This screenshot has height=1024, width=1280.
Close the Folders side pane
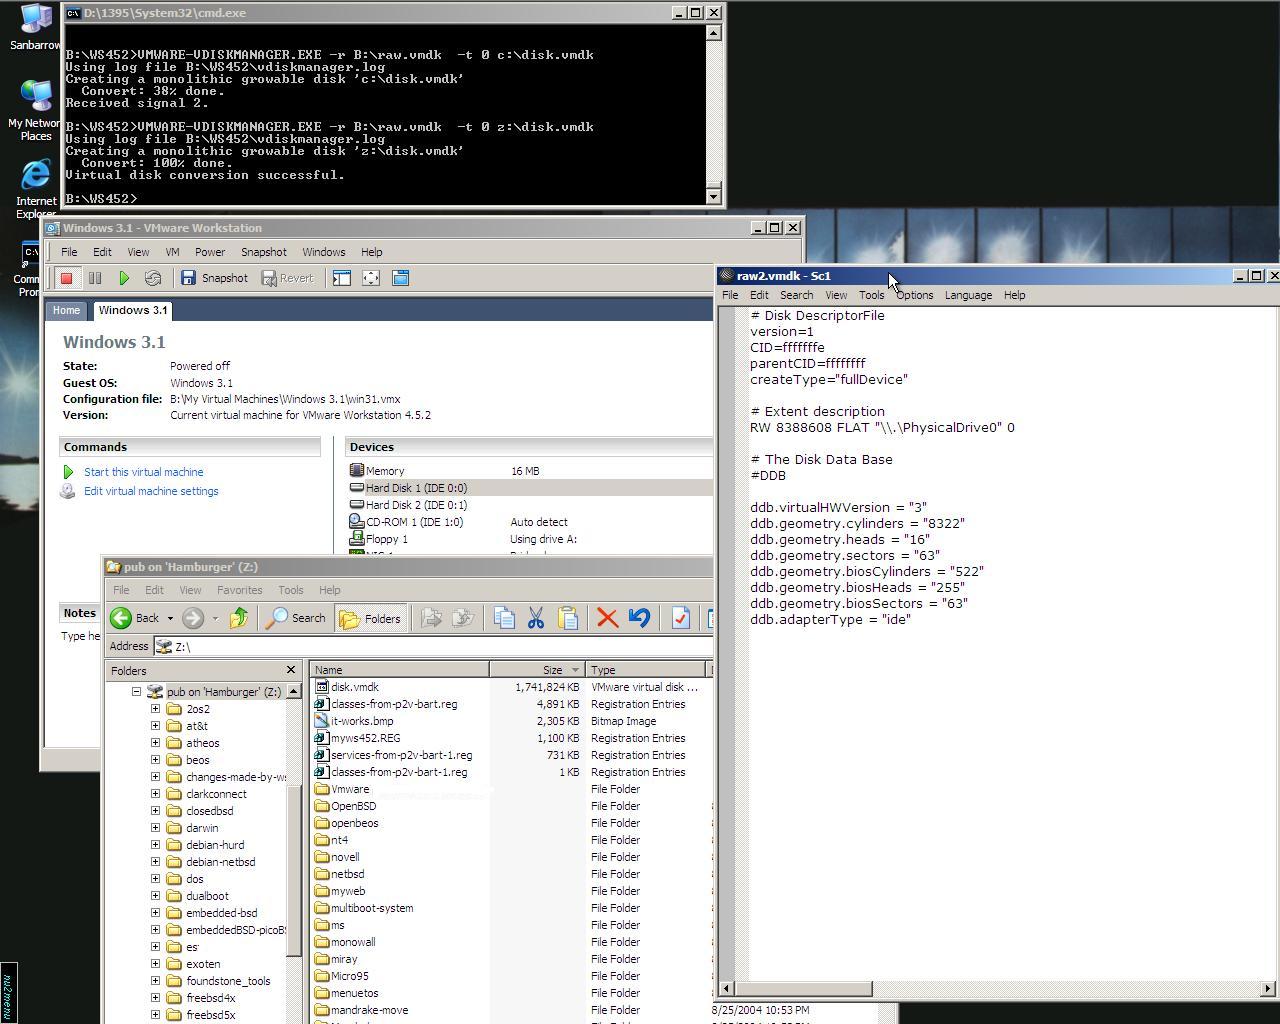coord(291,670)
